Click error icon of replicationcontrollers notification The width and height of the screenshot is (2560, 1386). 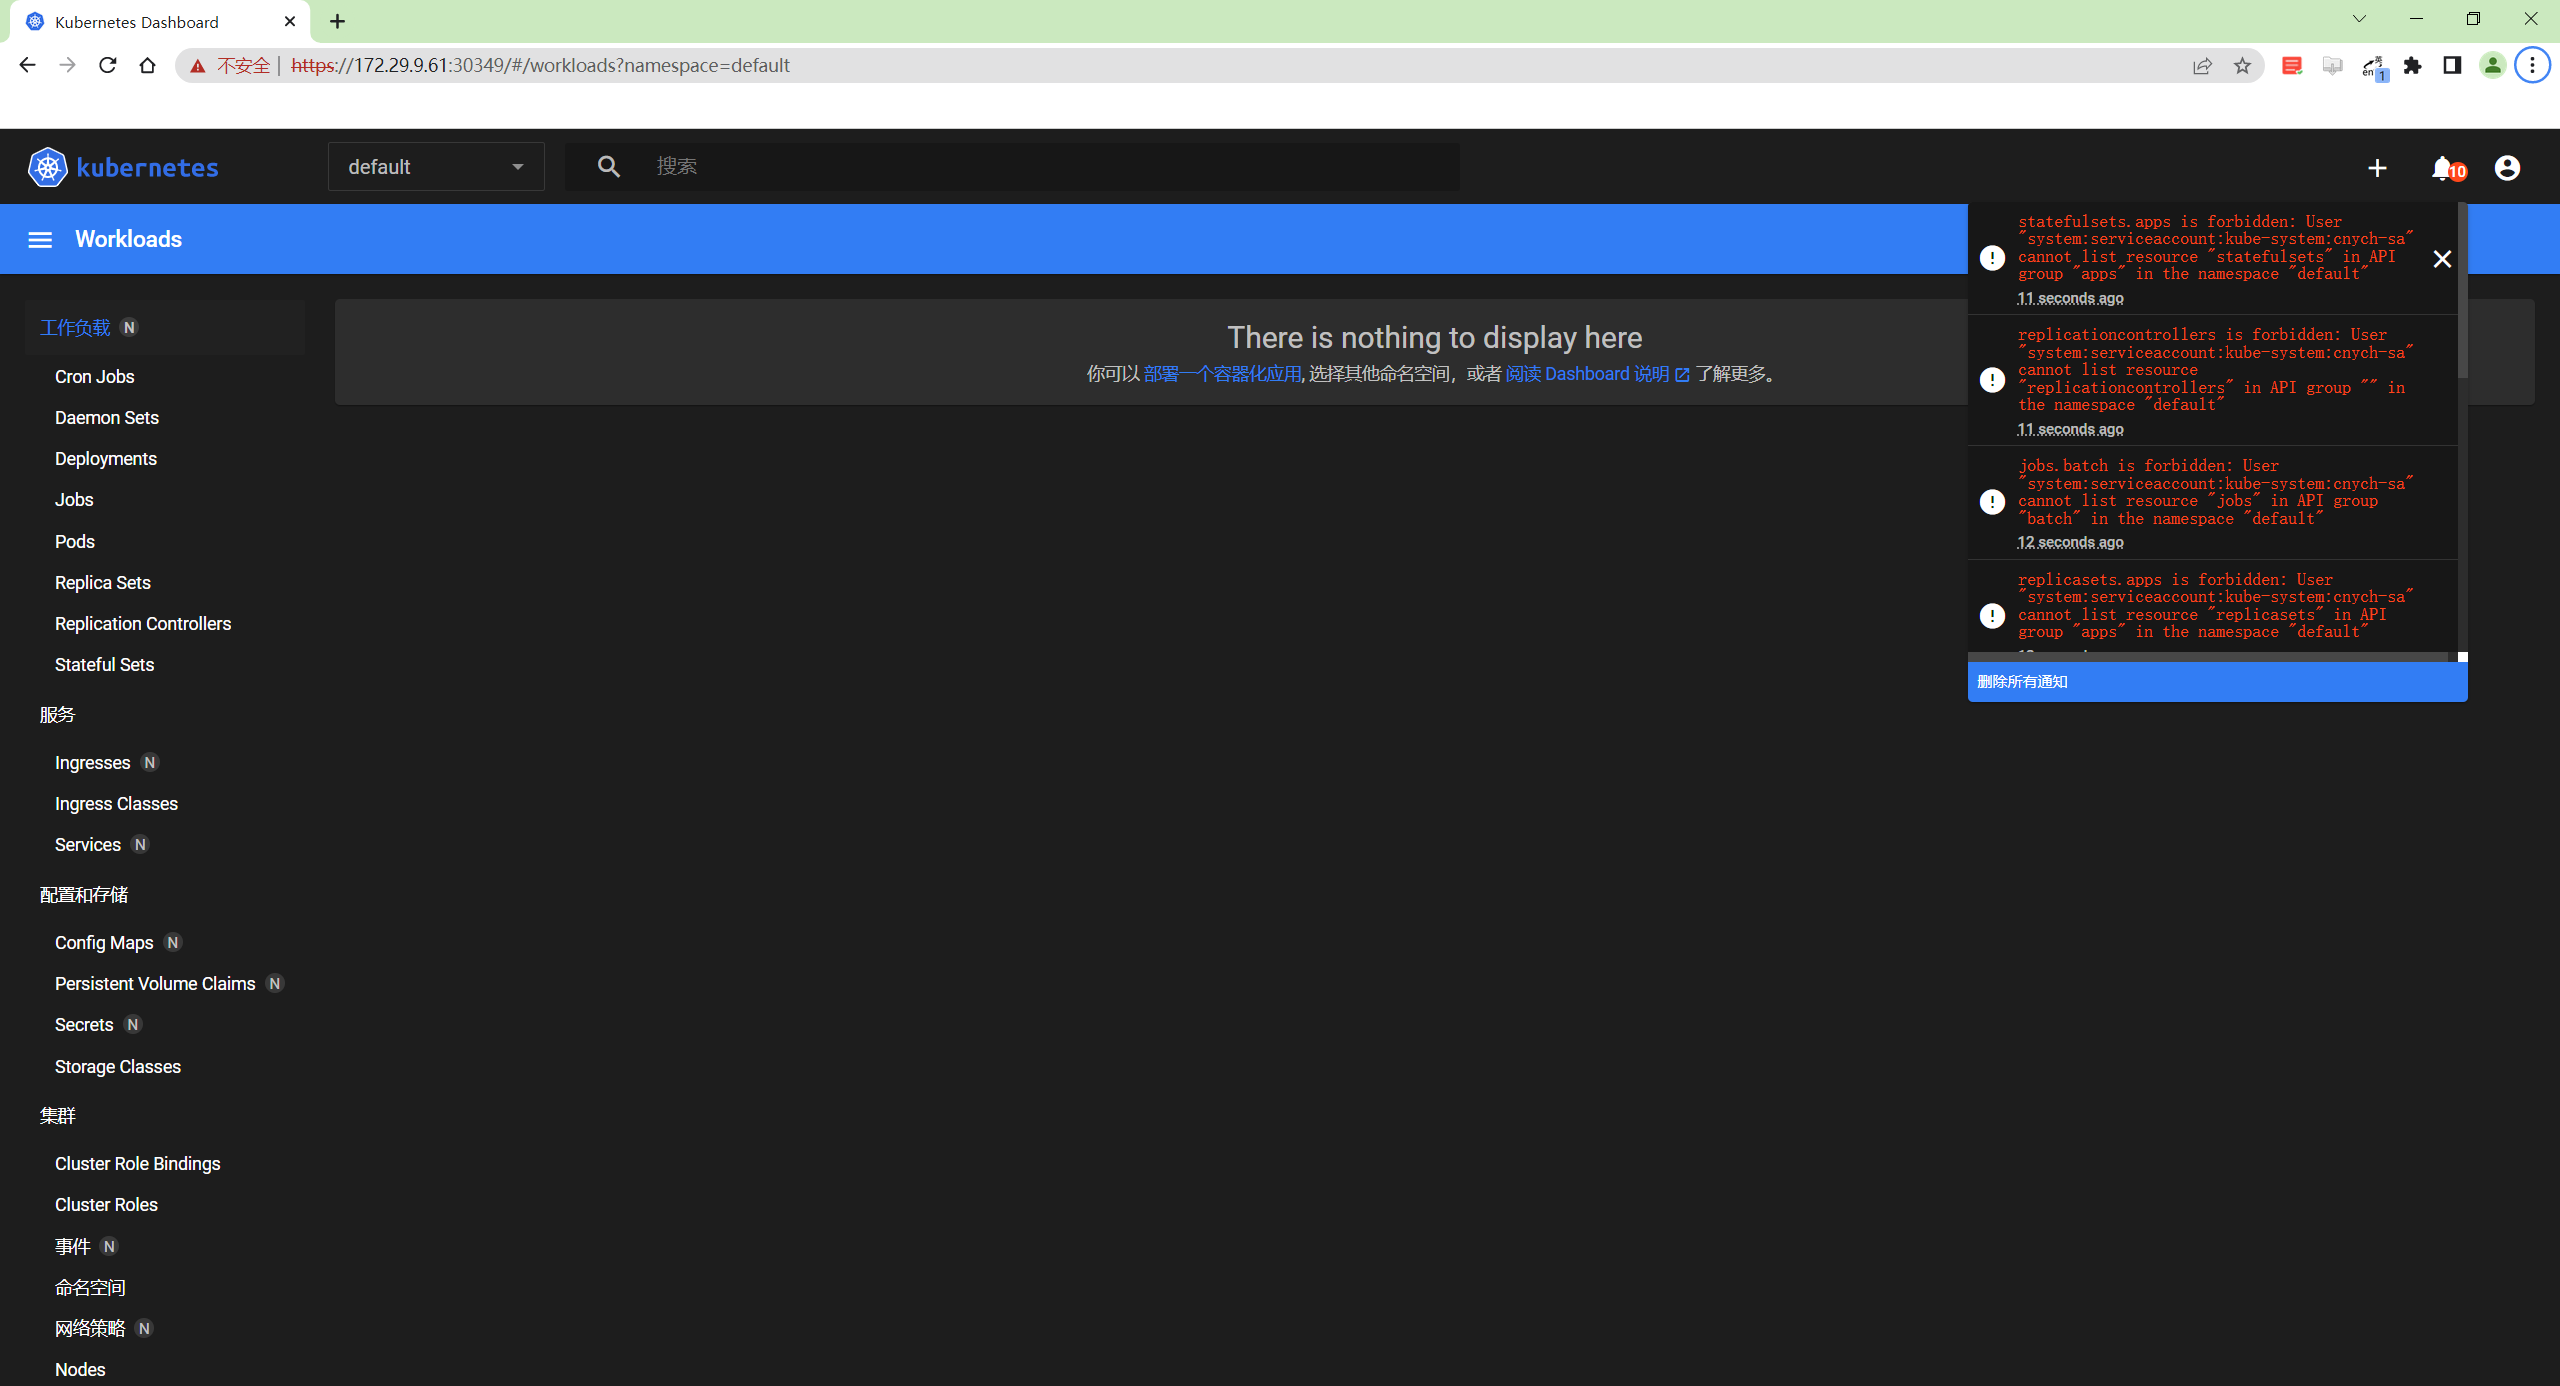[1992, 380]
